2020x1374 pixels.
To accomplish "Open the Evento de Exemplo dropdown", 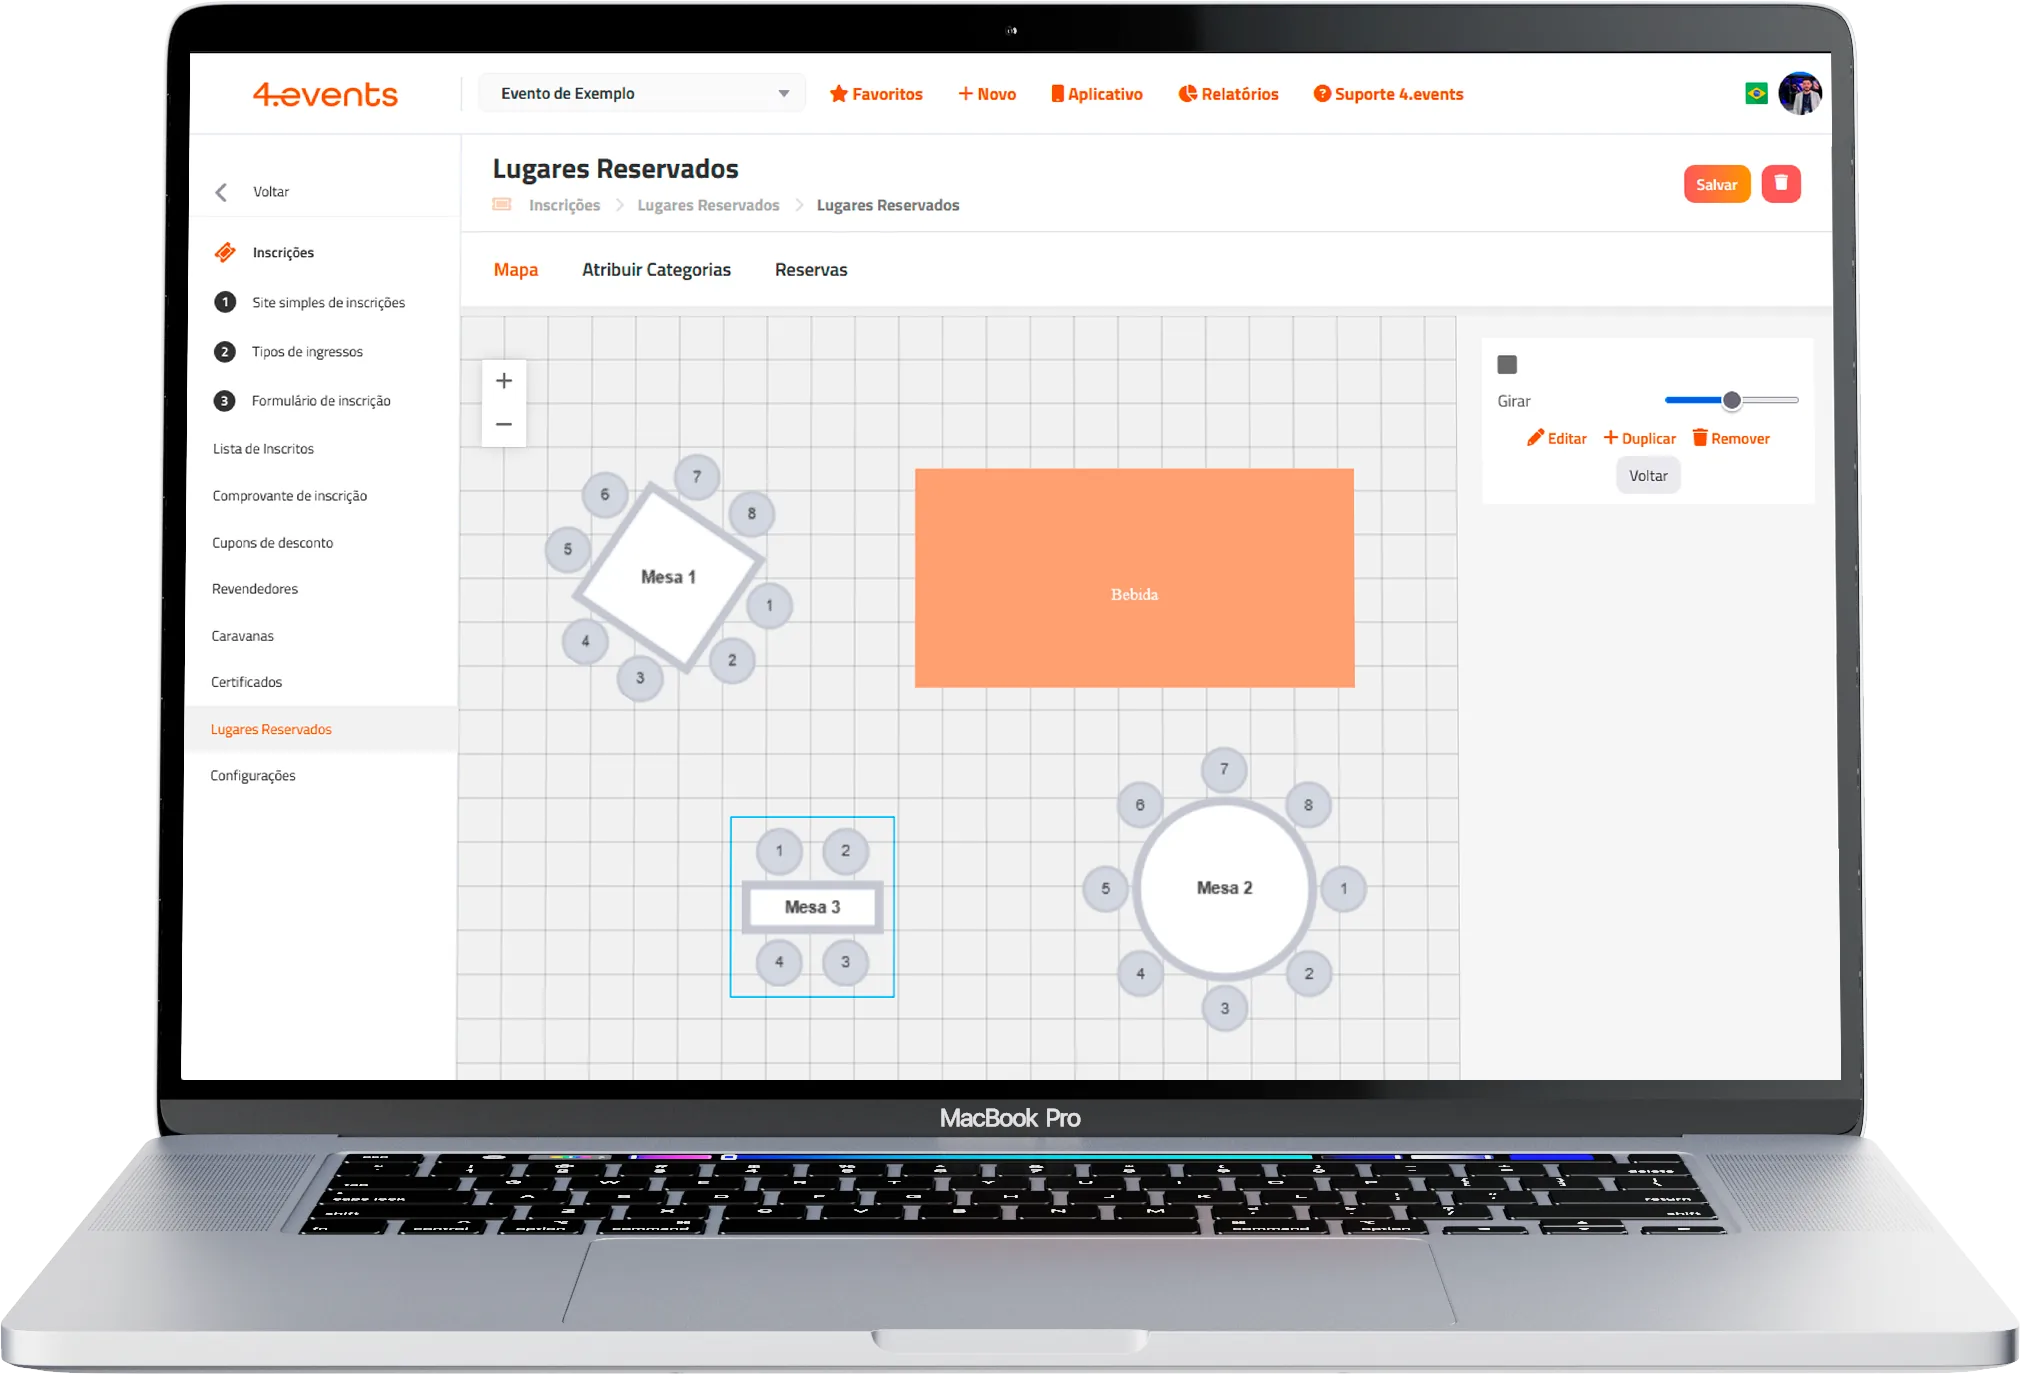I will (x=643, y=94).
